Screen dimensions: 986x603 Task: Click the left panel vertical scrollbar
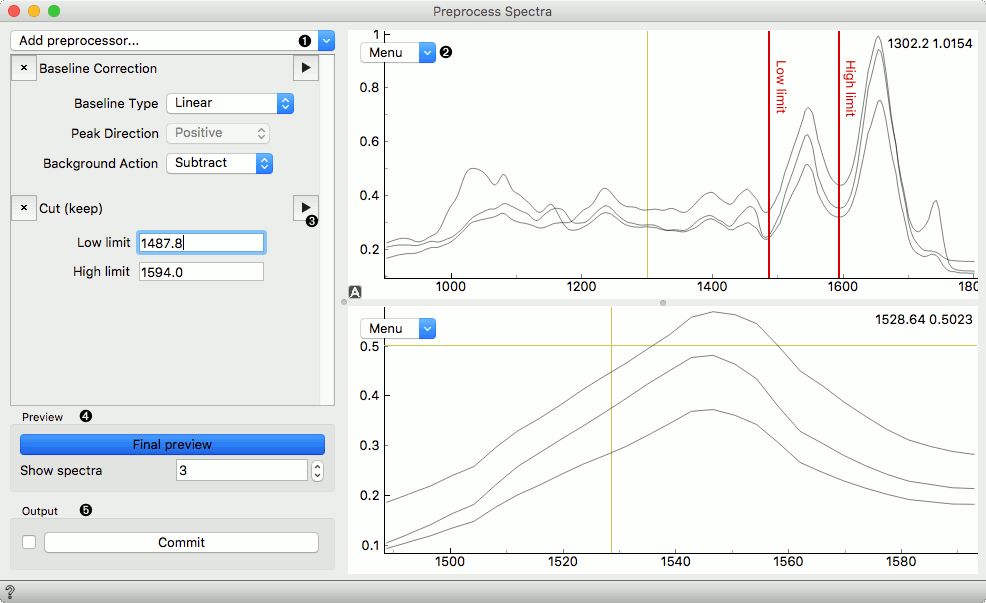pos(327,230)
